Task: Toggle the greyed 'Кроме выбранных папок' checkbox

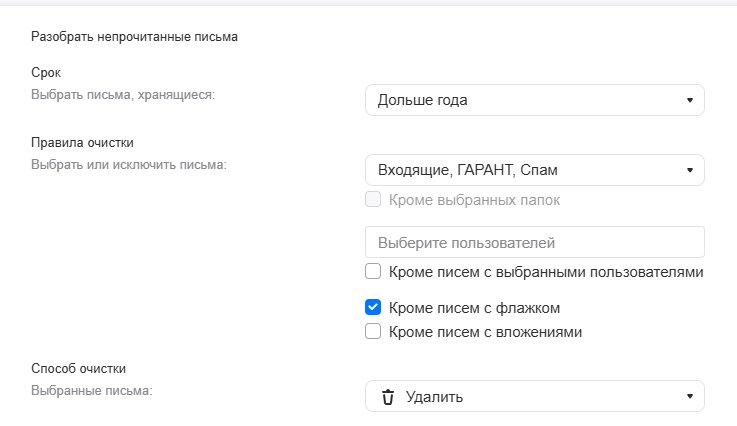Action: 373,199
